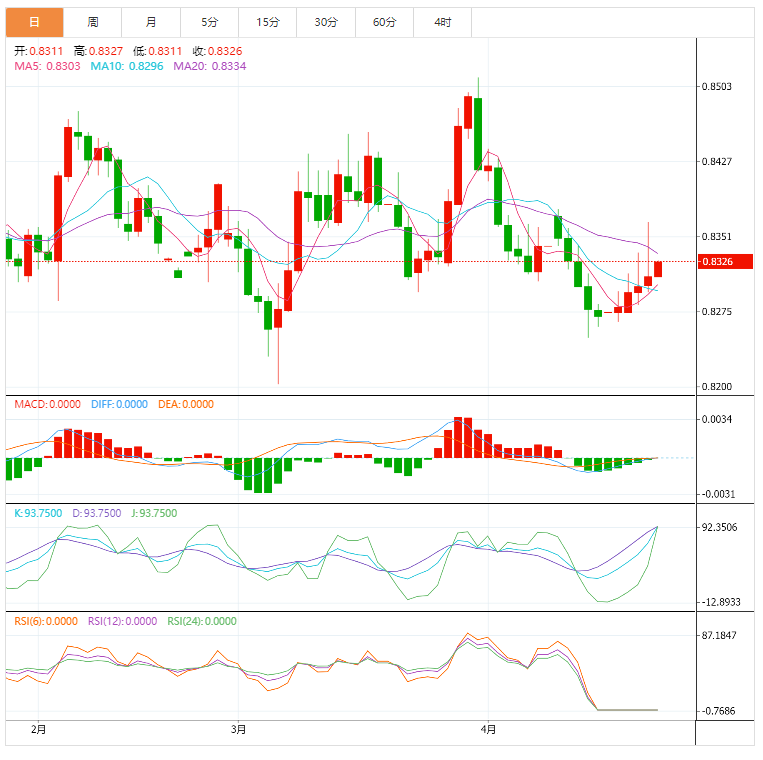The height and width of the screenshot is (760, 763).
Task: Open the 60分 interval tab
Action: coord(384,22)
